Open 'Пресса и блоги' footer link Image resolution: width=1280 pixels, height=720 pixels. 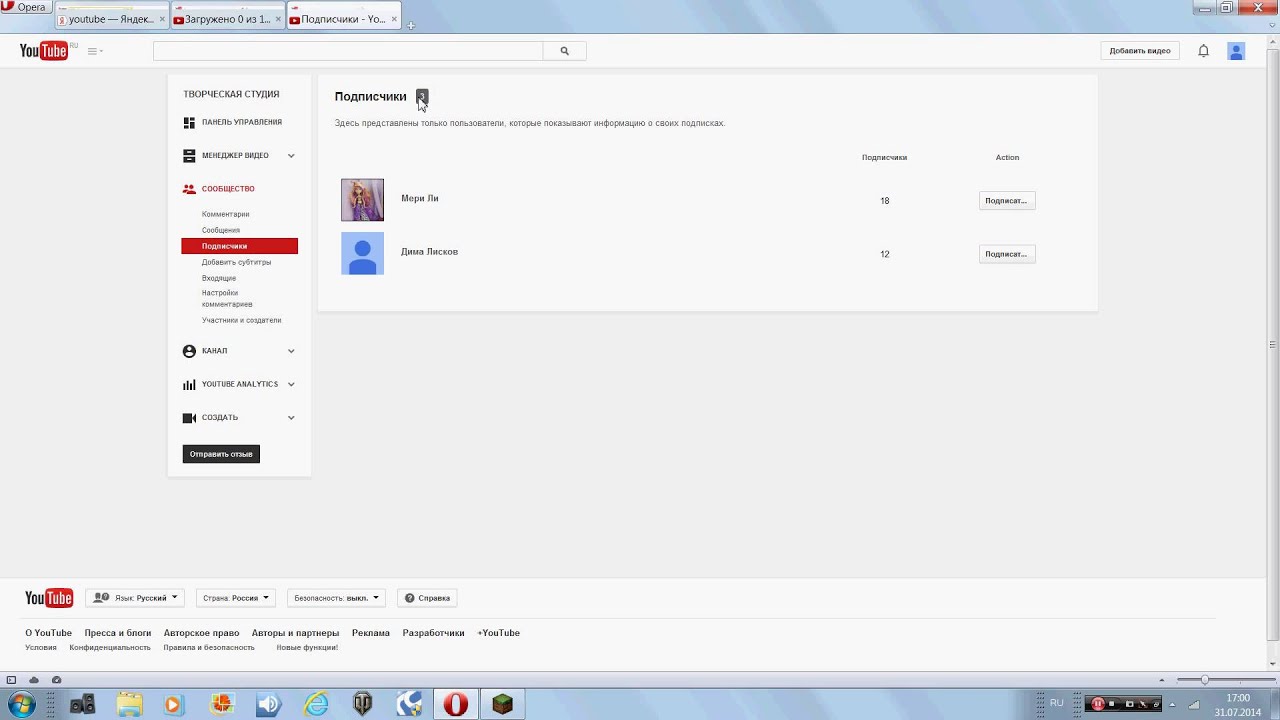tap(118, 633)
